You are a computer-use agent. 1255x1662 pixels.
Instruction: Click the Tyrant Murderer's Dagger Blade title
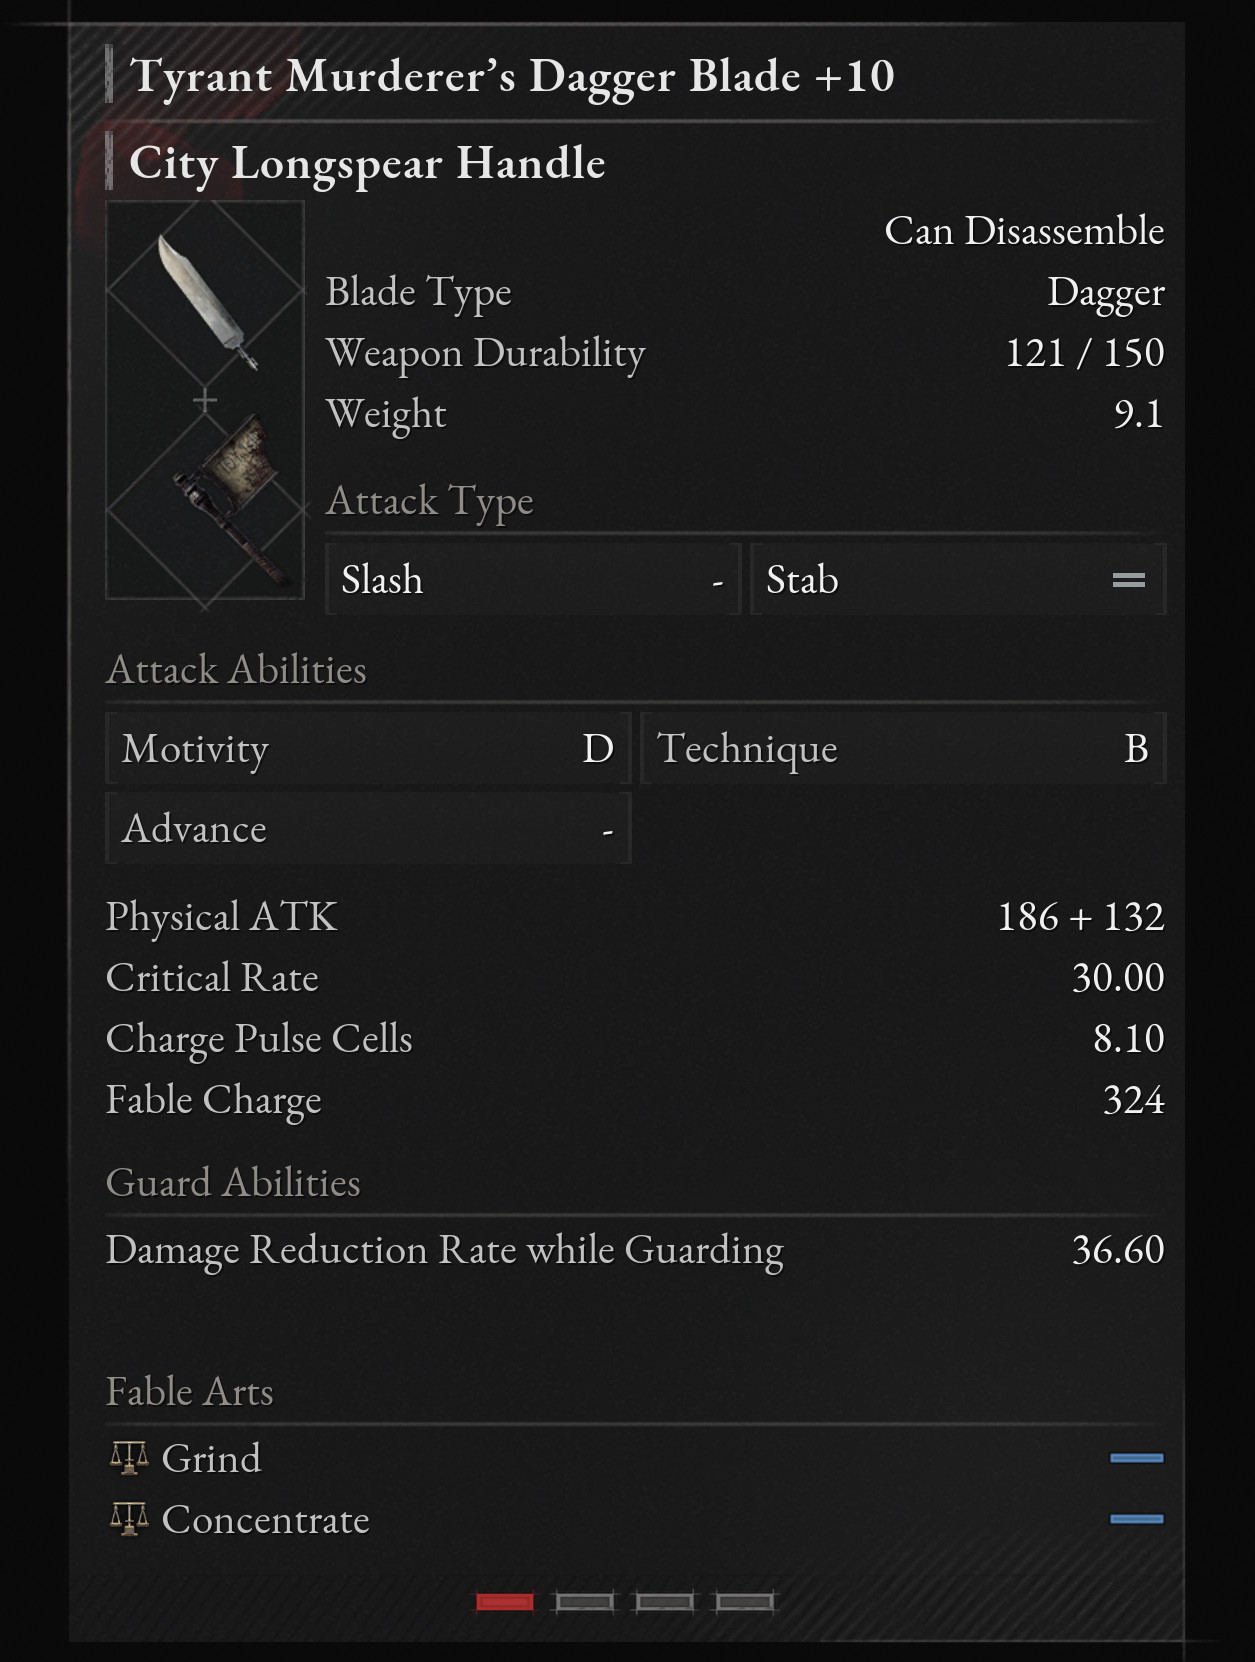coord(512,76)
